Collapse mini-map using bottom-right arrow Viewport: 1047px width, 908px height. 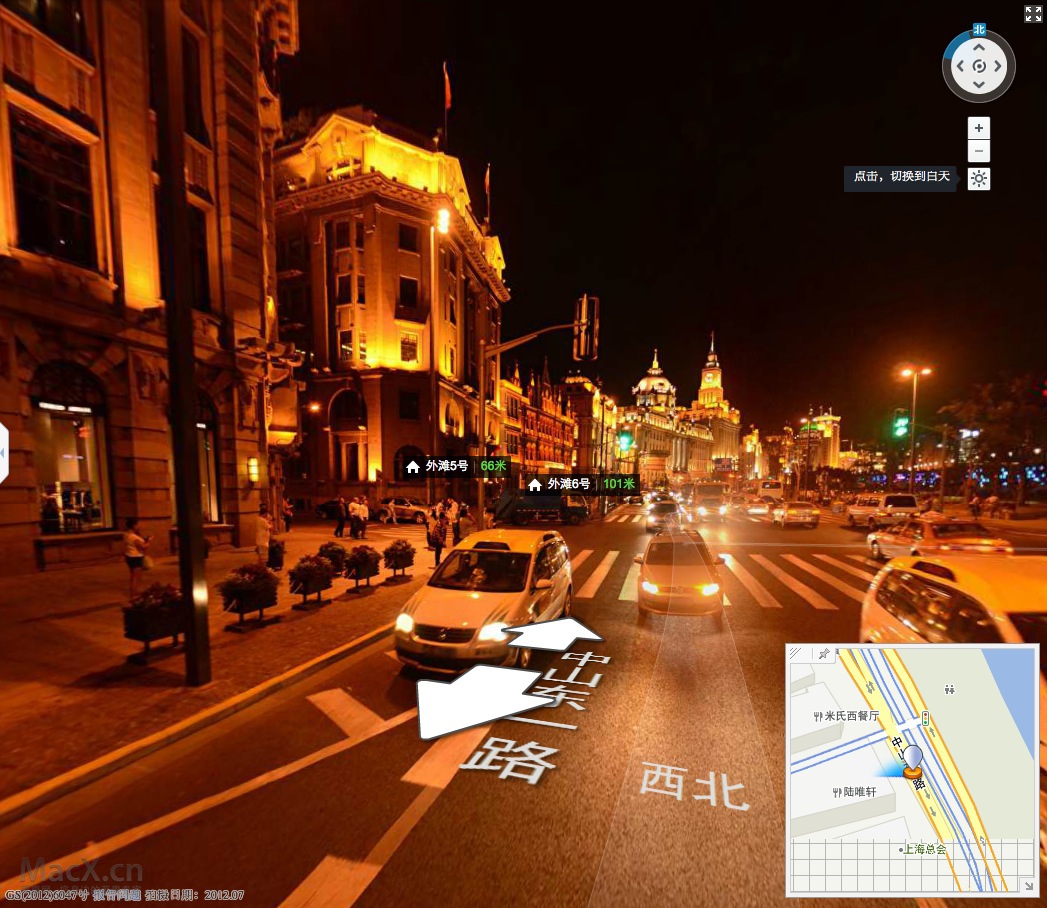(x=1026, y=885)
